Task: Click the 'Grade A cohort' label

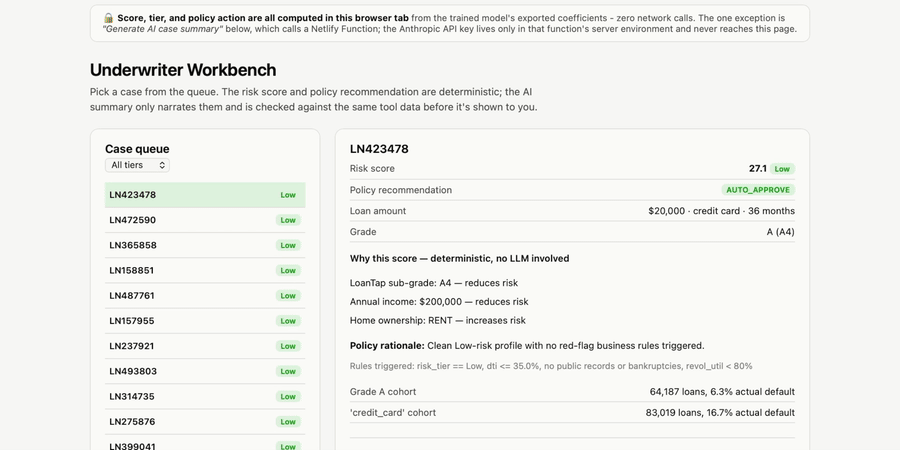Action: 383,392
